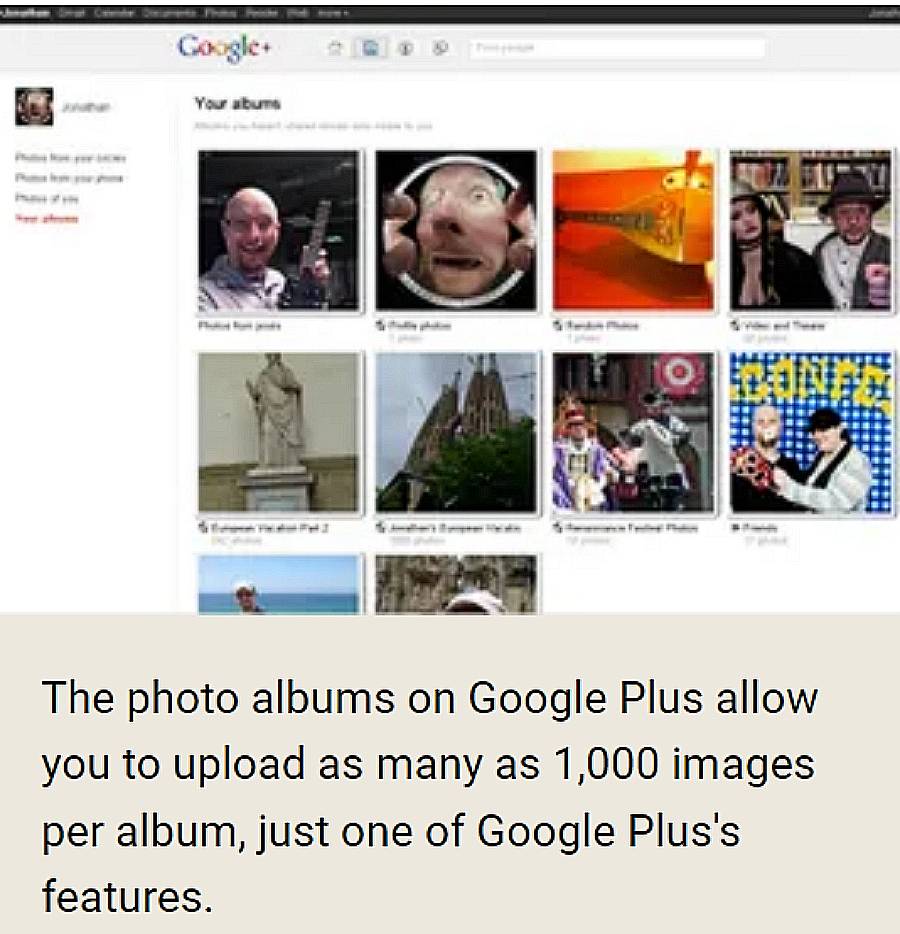Screen dimensions: 900x934
Task: Click the Find people search field
Action: click(x=617, y=48)
